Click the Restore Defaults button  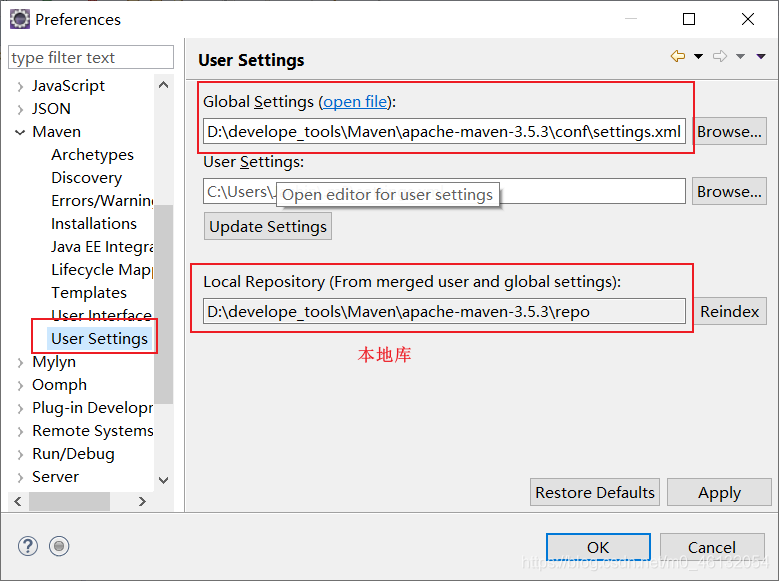pos(595,493)
